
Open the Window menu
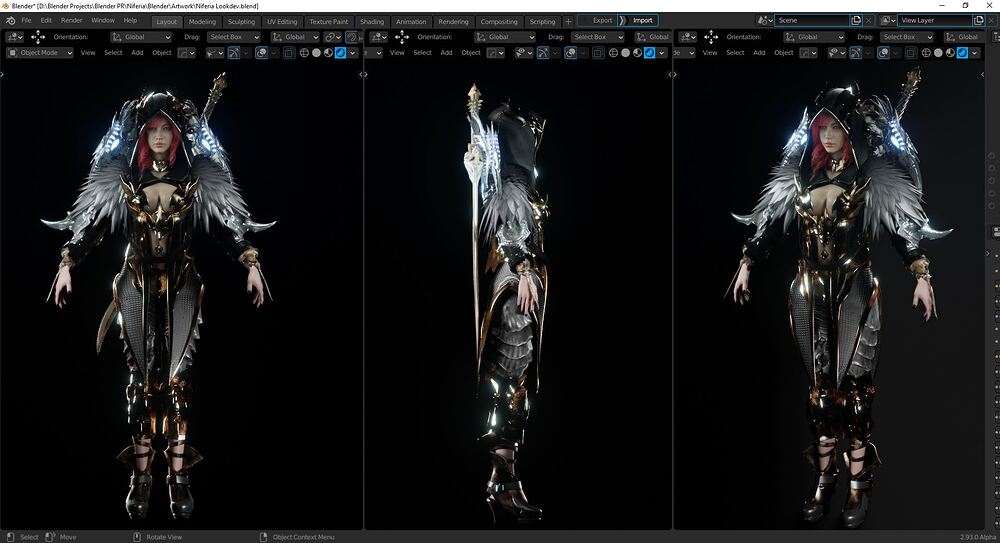[x=103, y=20]
